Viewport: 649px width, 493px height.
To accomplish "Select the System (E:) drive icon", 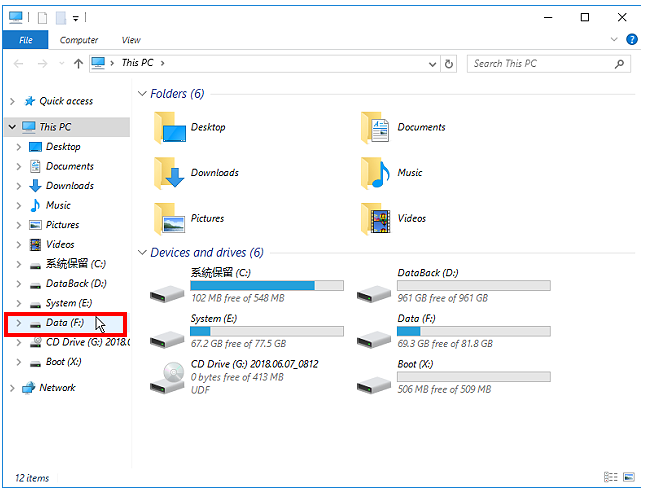I will coord(167,339).
